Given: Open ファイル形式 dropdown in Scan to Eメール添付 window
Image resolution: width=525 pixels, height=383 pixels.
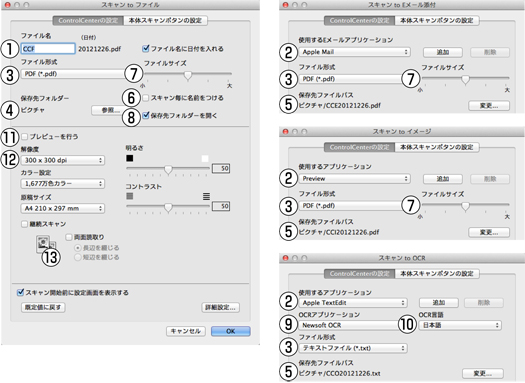Looking at the screenshot, I should click(x=350, y=79).
